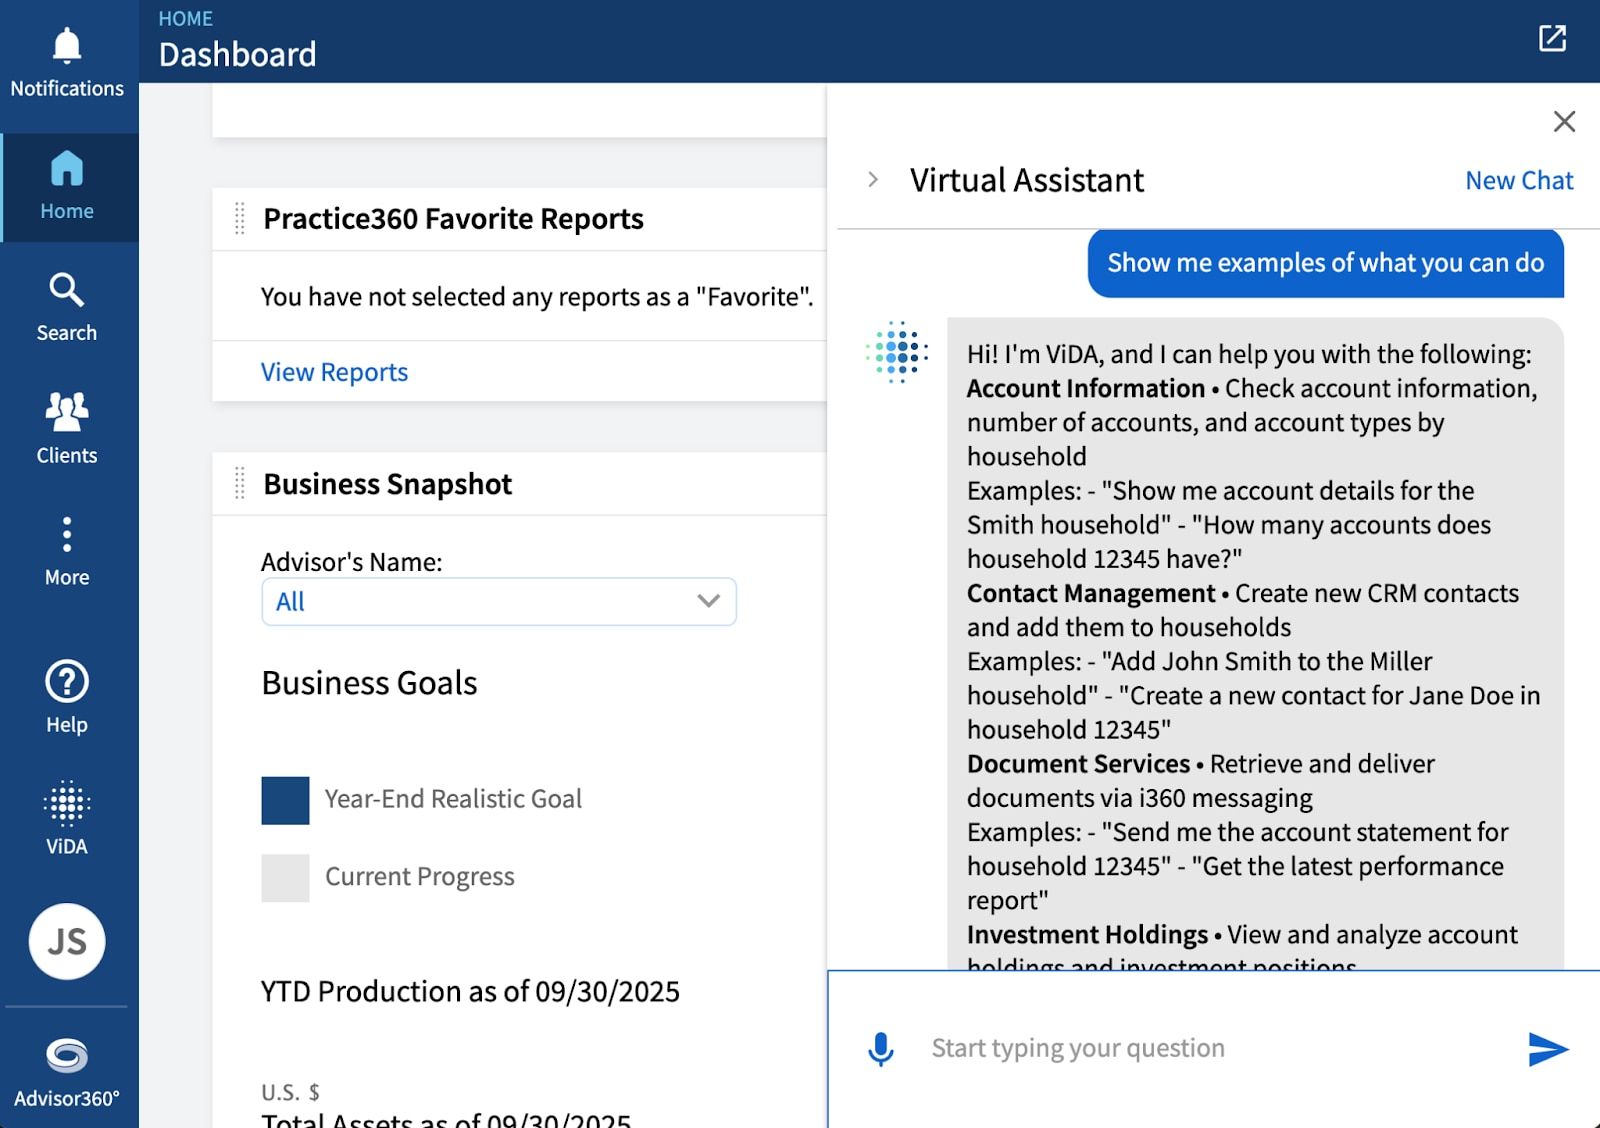Grab the Business Snapshot drag handle
This screenshot has width=1600, height=1128.
(240, 484)
